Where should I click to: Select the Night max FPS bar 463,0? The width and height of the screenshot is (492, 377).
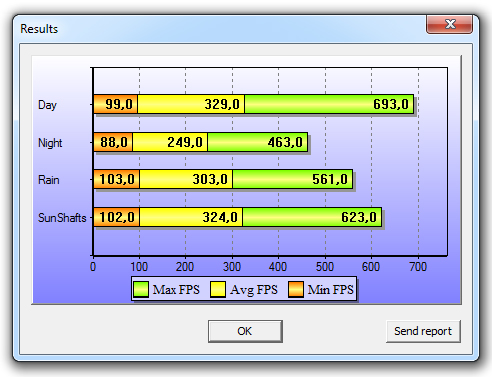(257, 142)
